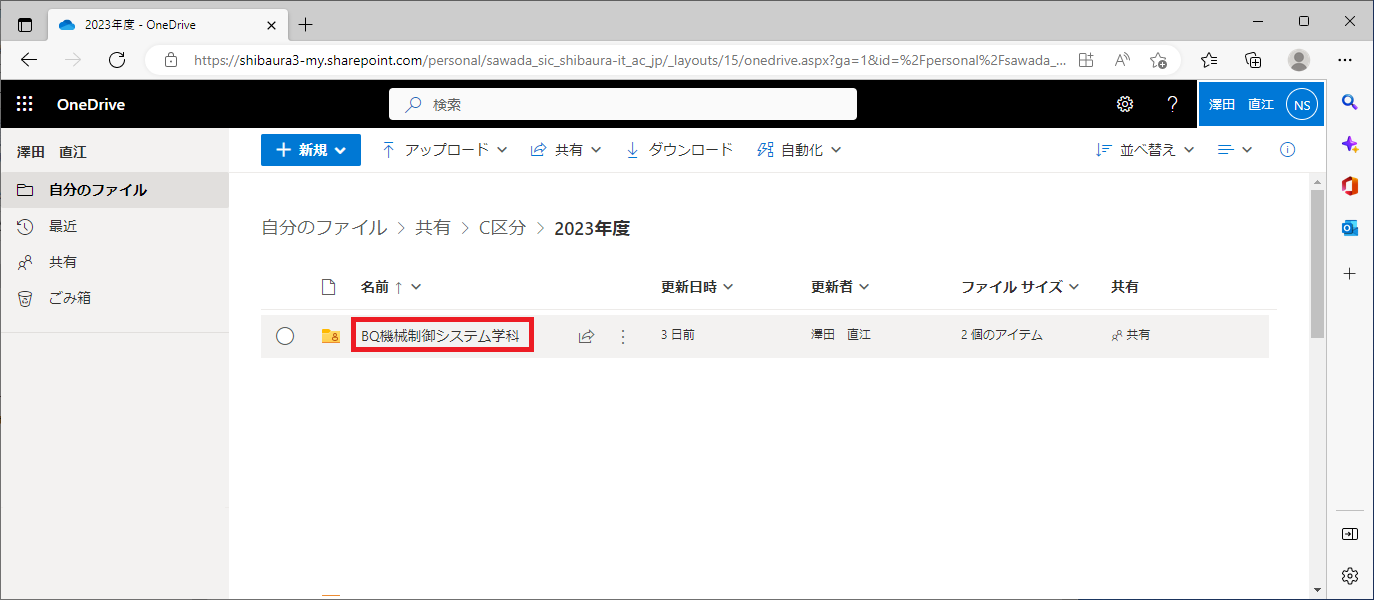Image resolution: width=1374 pixels, height=600 pixels.
Task: Open the view options dropdown
Action: pyautogui.click(x=1235, y=150)
